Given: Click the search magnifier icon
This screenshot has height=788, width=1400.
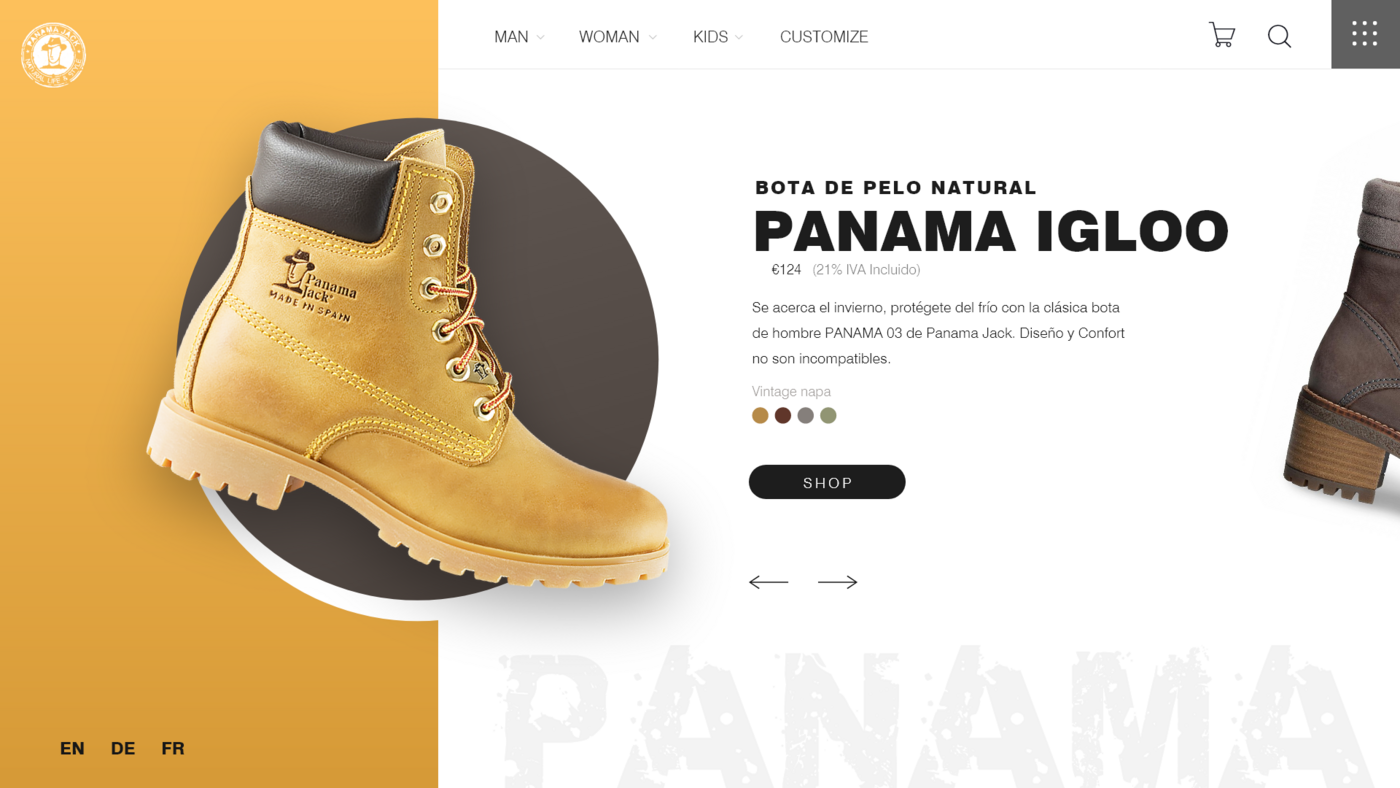Looking at the screenshot, I should (1279, 36).
